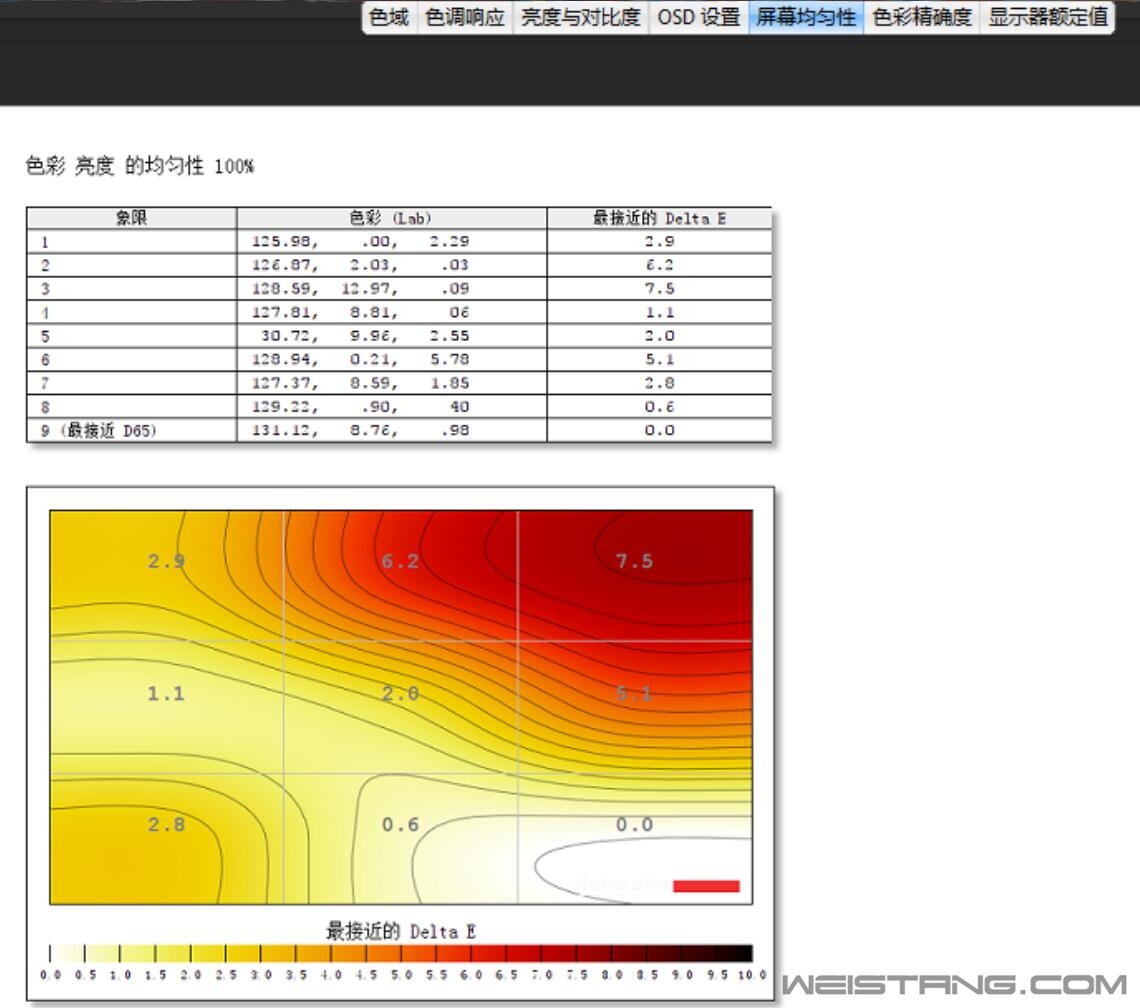Switch to the 色调响应 tab
1140x1008 pixels.
point(465,17)
